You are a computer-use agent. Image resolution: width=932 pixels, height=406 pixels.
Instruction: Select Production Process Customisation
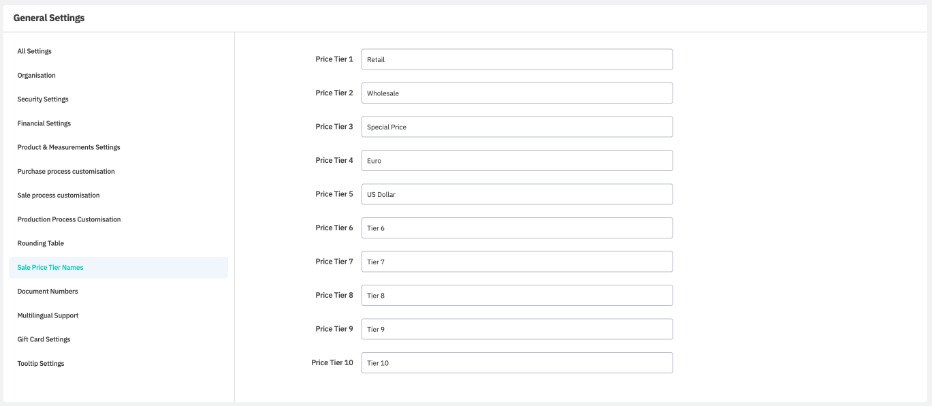pyautogui.click(x=69, y=219)
